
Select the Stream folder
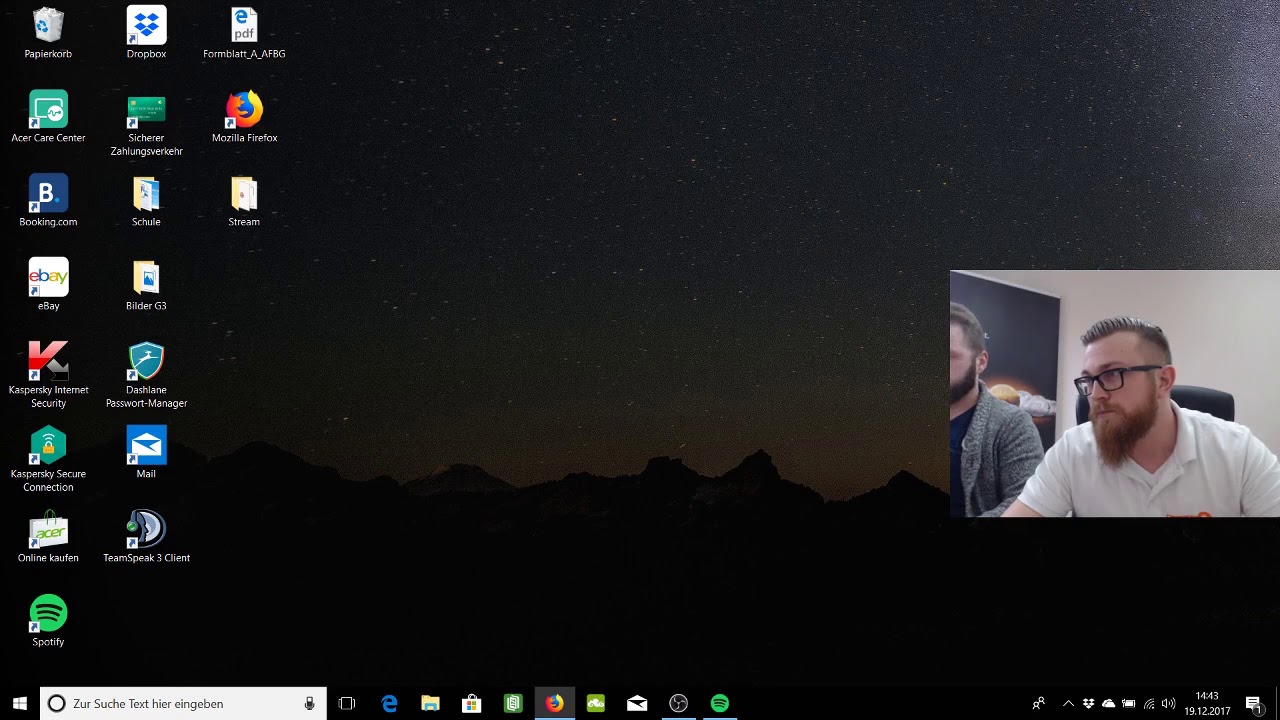[244, 201]
